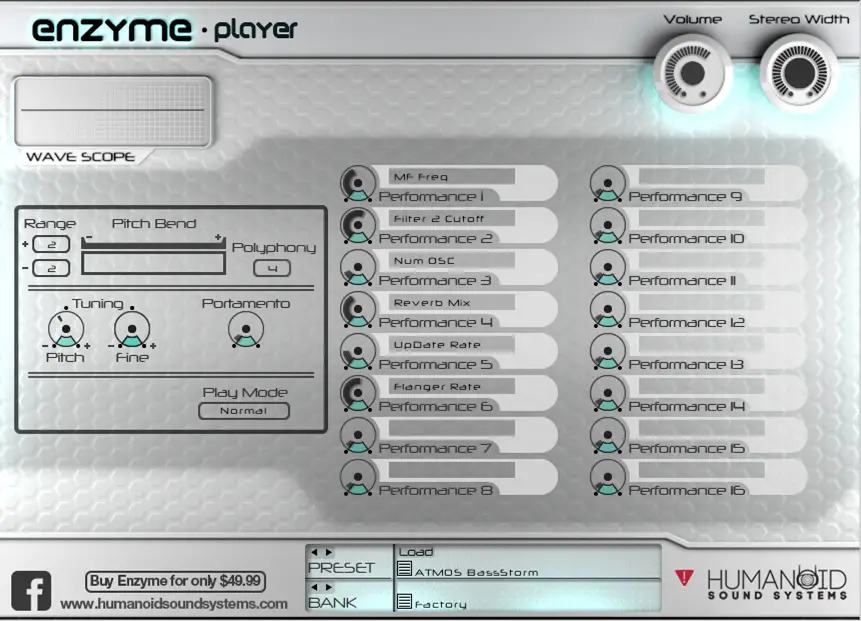Open preset list icon beside ATMOS BassStorm
Screen dimensions: 861x621
404,569
